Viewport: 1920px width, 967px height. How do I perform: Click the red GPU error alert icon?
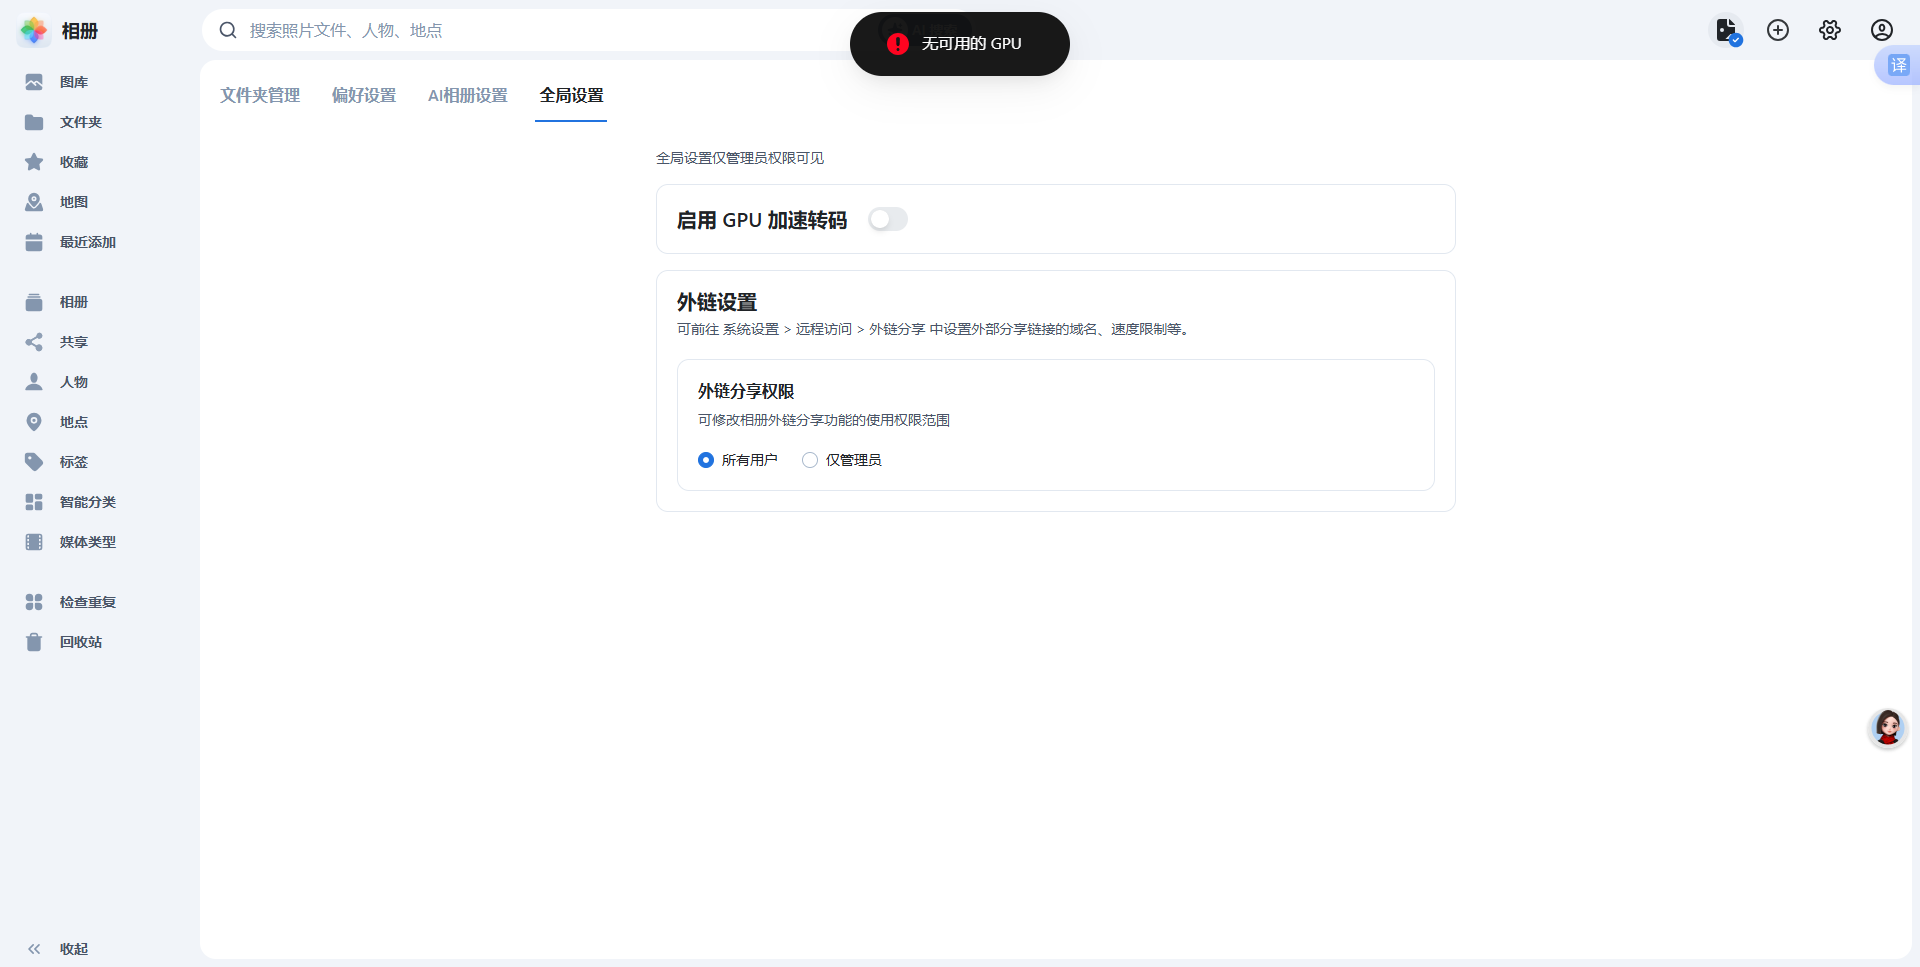(x=898, y=44)
